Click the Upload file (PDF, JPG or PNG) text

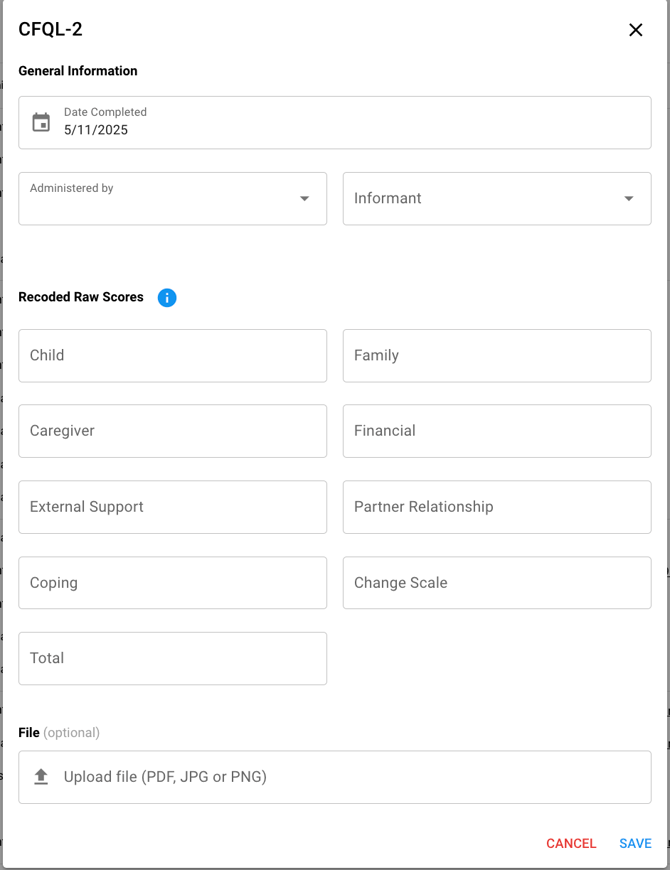(165, 777)
